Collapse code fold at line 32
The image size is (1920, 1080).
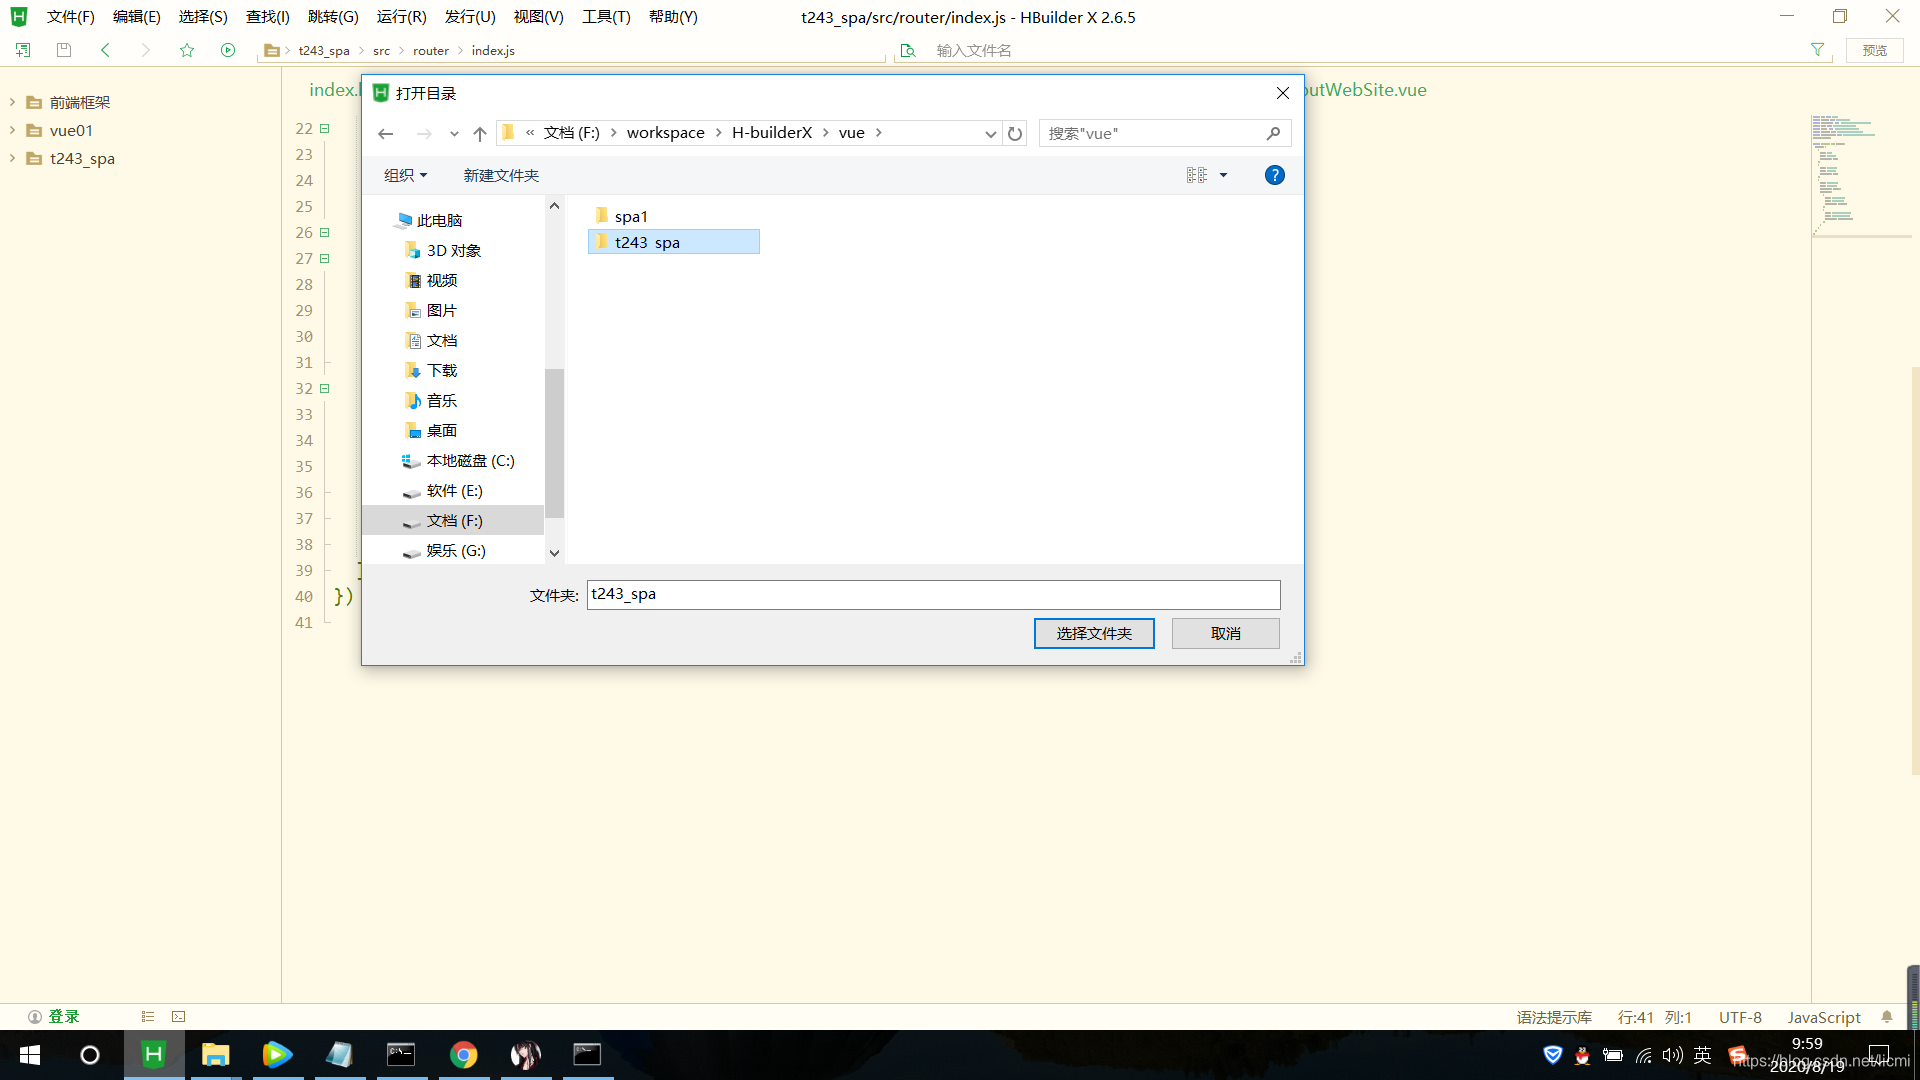coord(324,388)
